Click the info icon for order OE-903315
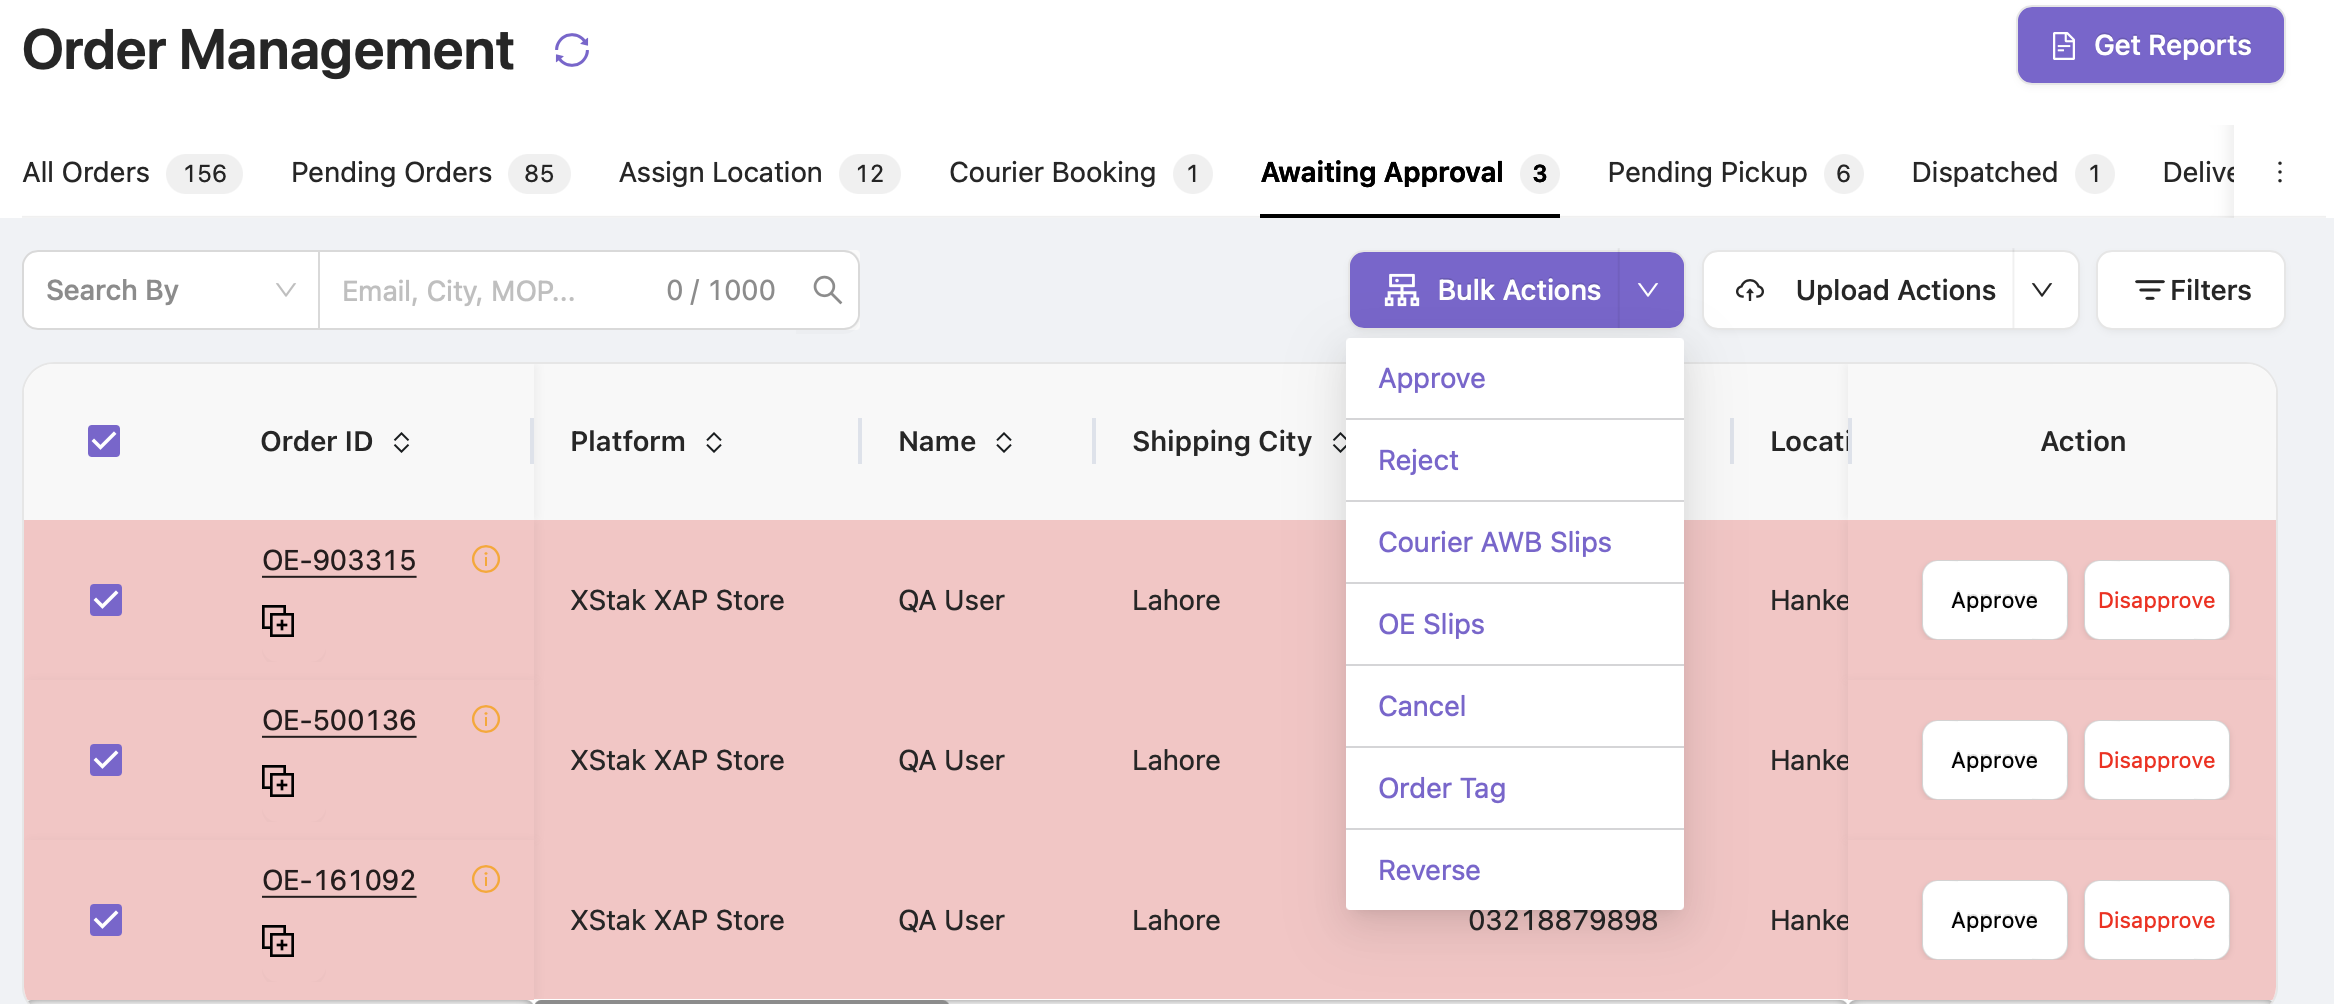2334x1004 pixels. 486,559
